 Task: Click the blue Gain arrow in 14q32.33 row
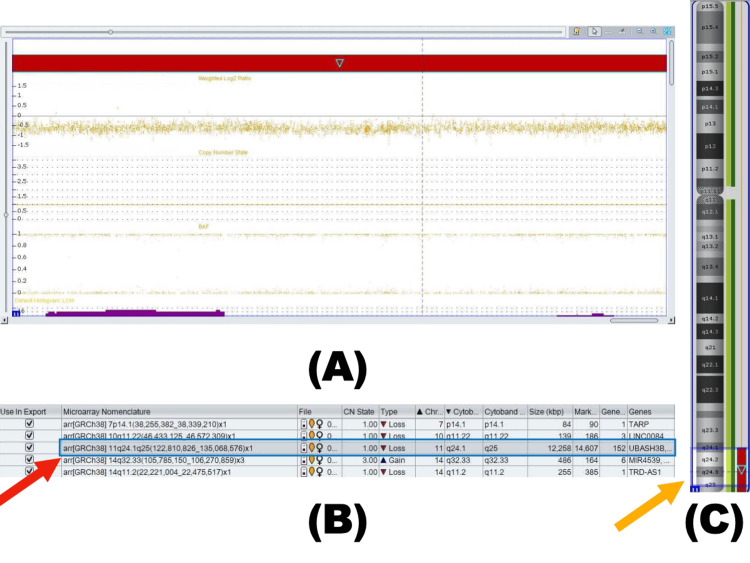tap(383, 460)
